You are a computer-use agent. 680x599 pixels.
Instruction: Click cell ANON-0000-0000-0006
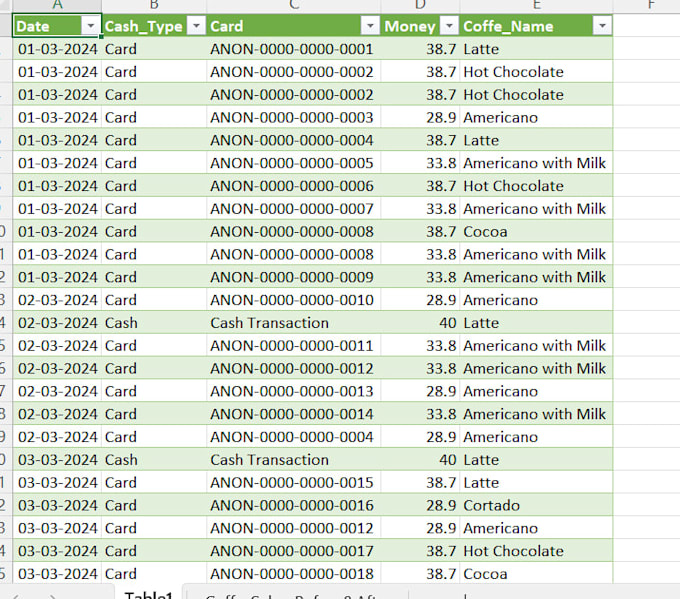(x=294, y=186)
